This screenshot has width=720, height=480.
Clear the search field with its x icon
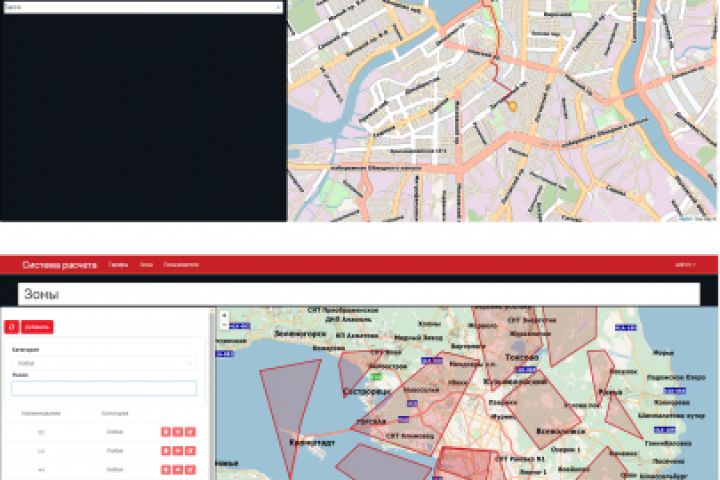point(278,7)
